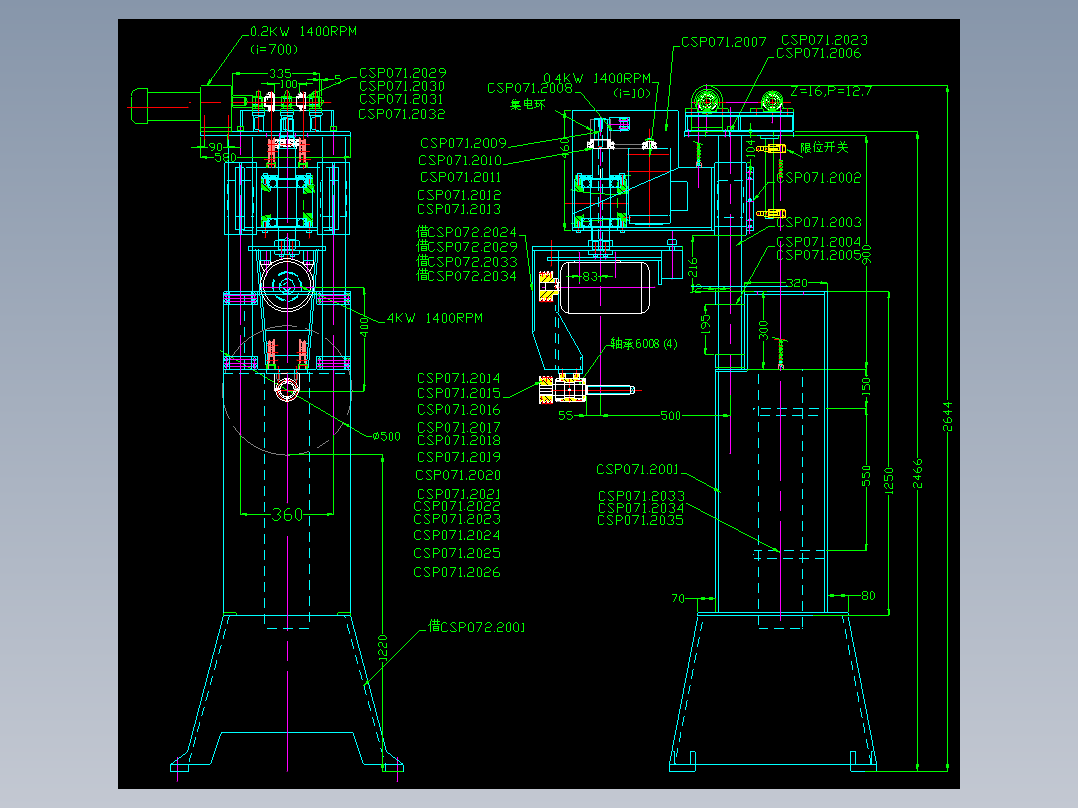Select the 限位开关 limit switch label
The width and height of the screenshot is (1078, 808).
click(824, 147)
